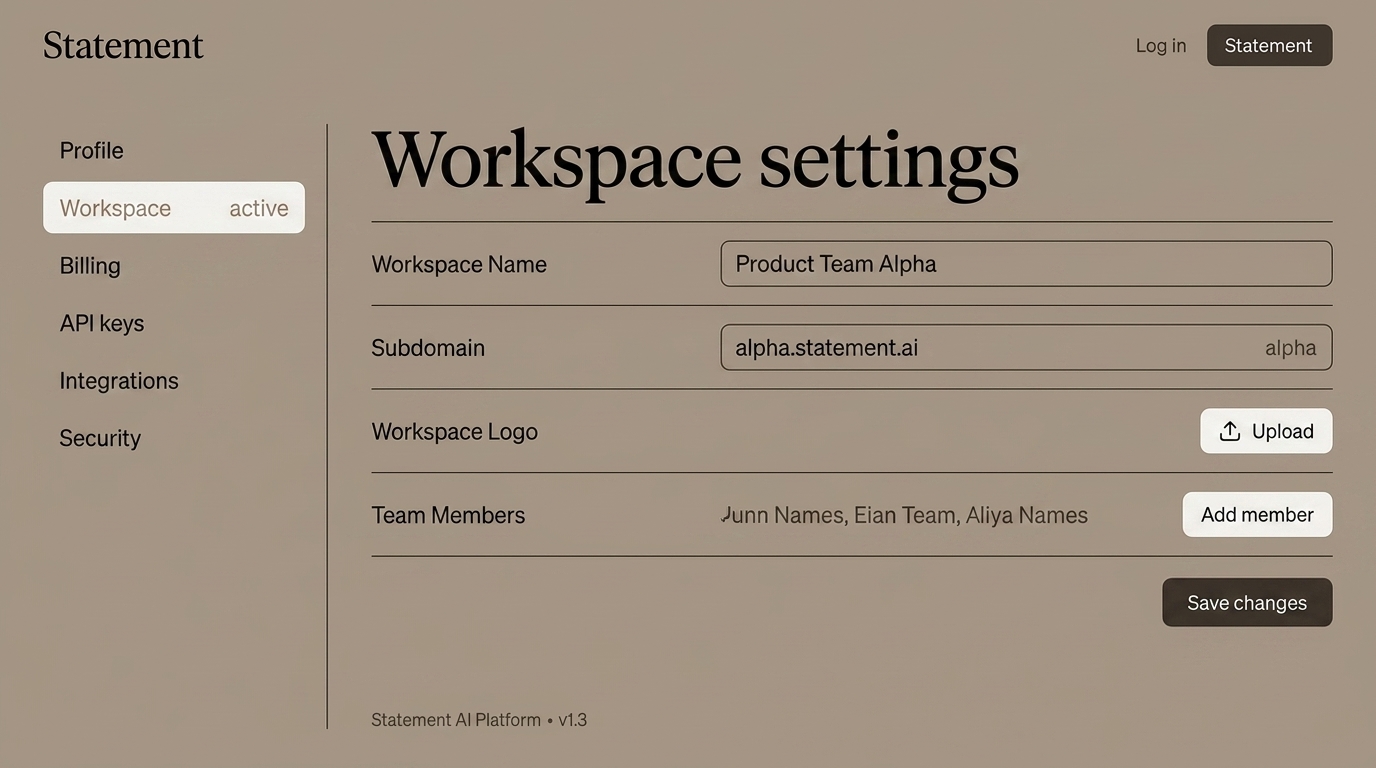Open the Profile settings section

pyautogui.click(x=91, y=151)
